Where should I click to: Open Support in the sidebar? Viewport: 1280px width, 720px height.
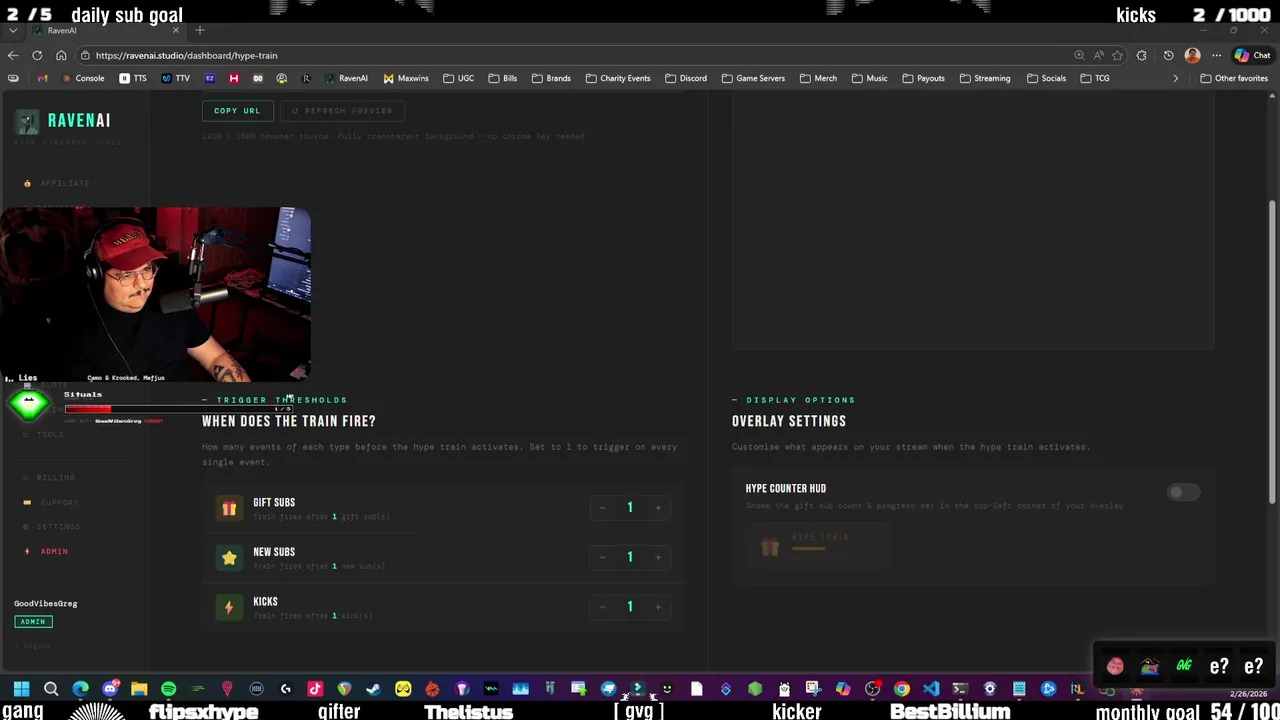coord(52,503)
